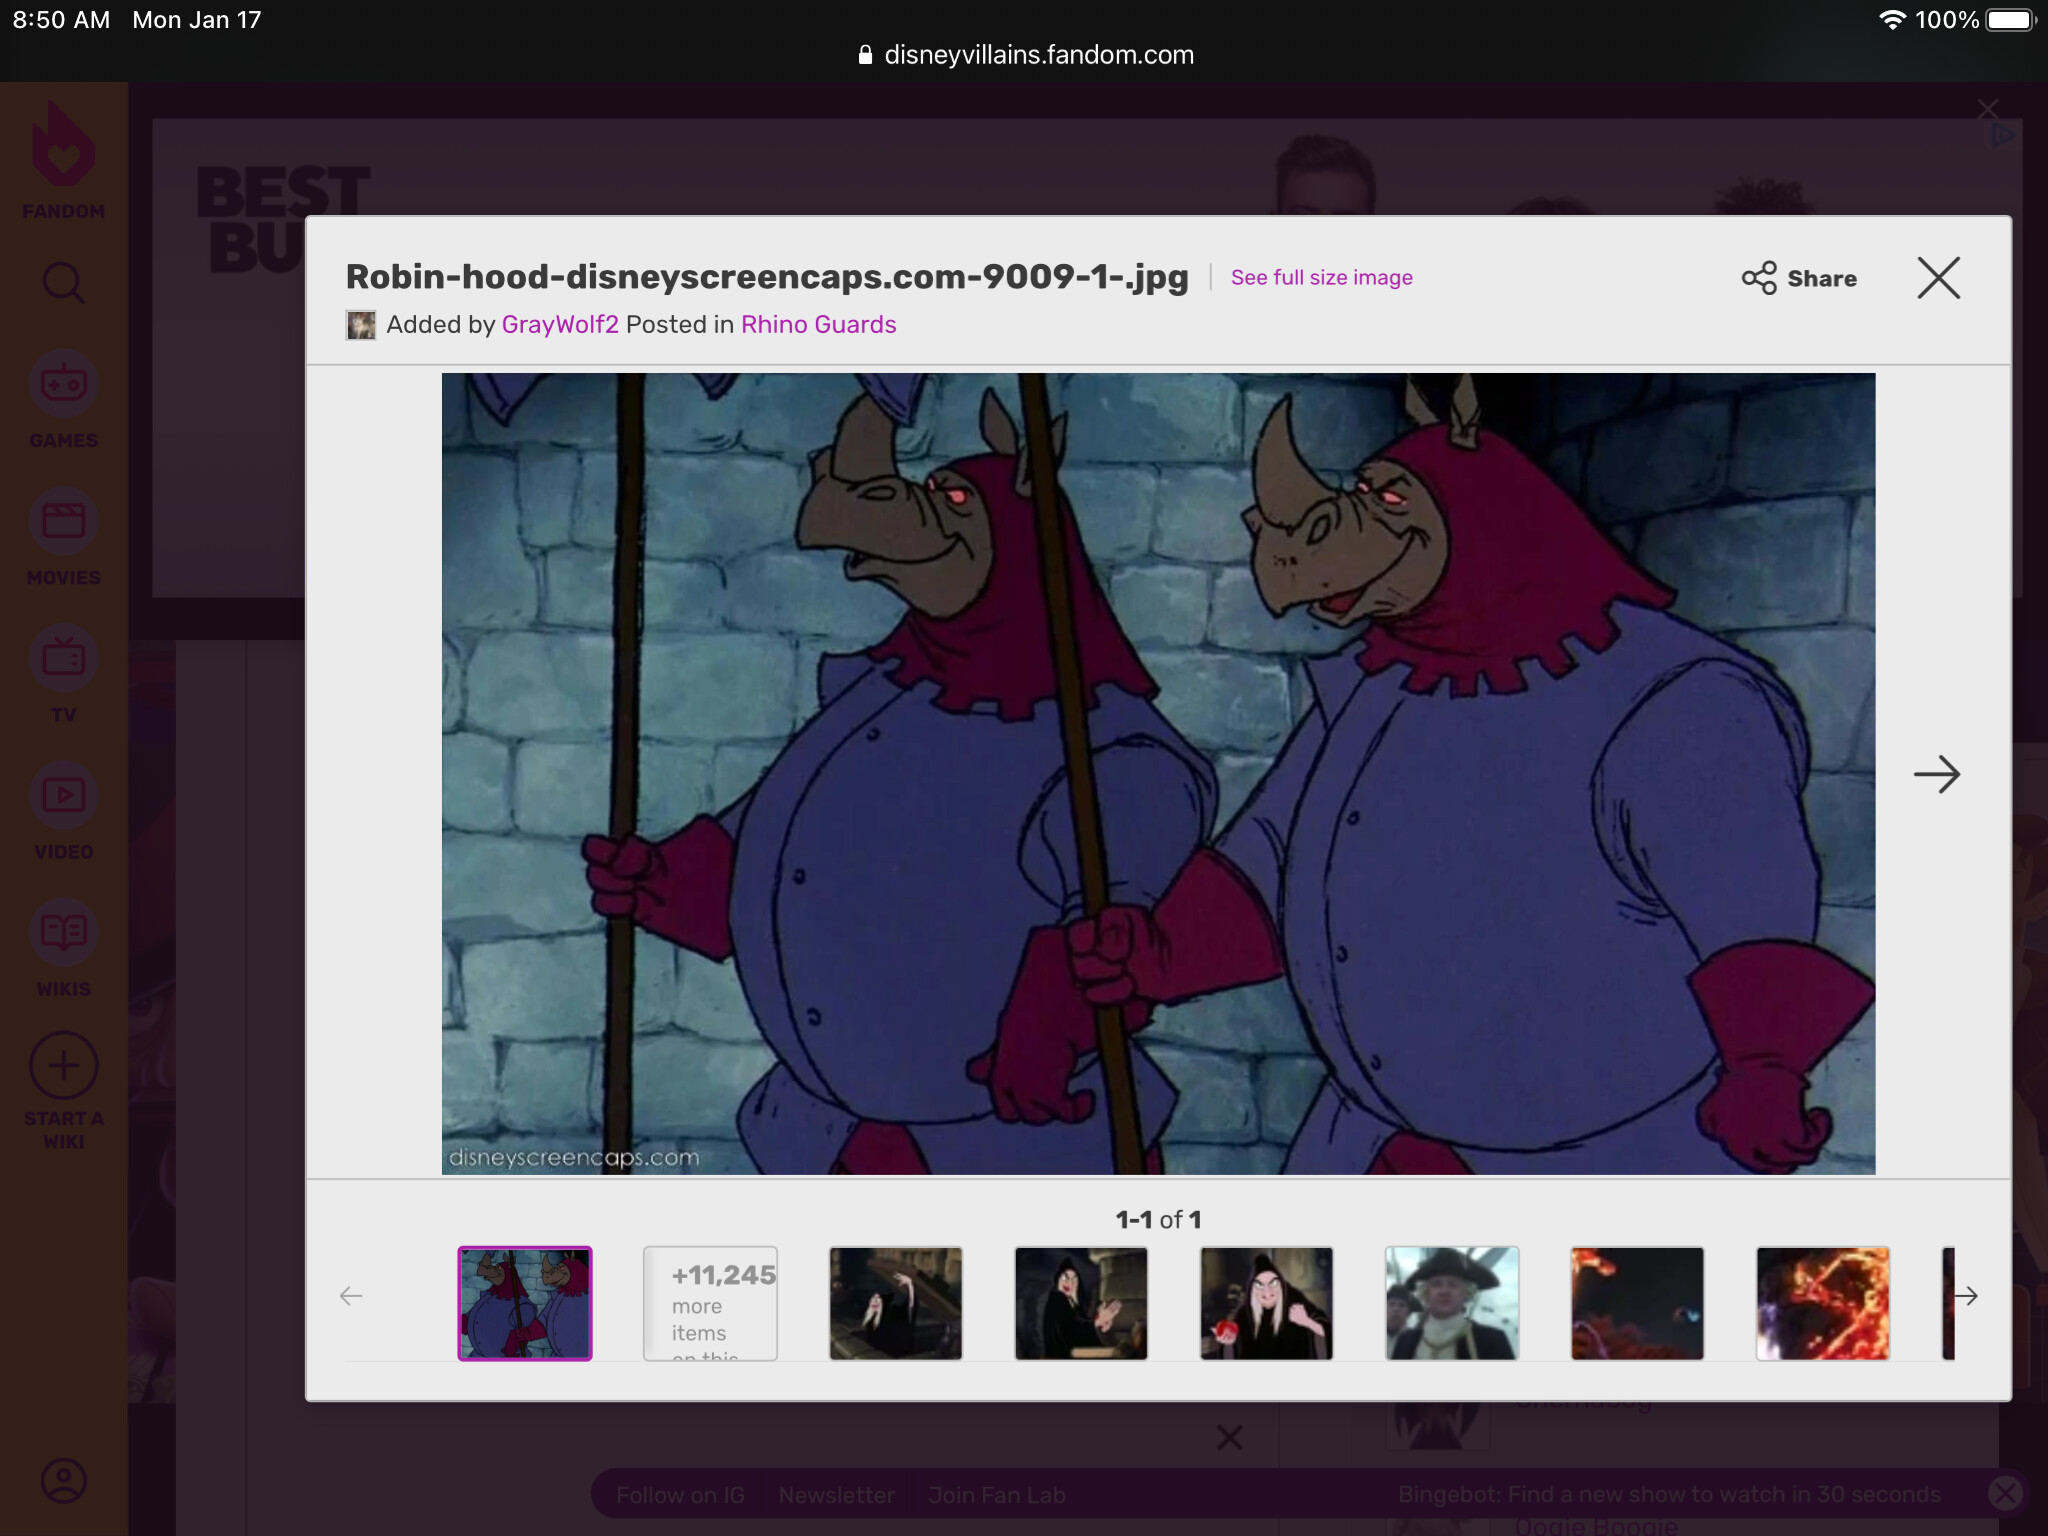Click Start a Wiki plus icon

pos(63,1066)
